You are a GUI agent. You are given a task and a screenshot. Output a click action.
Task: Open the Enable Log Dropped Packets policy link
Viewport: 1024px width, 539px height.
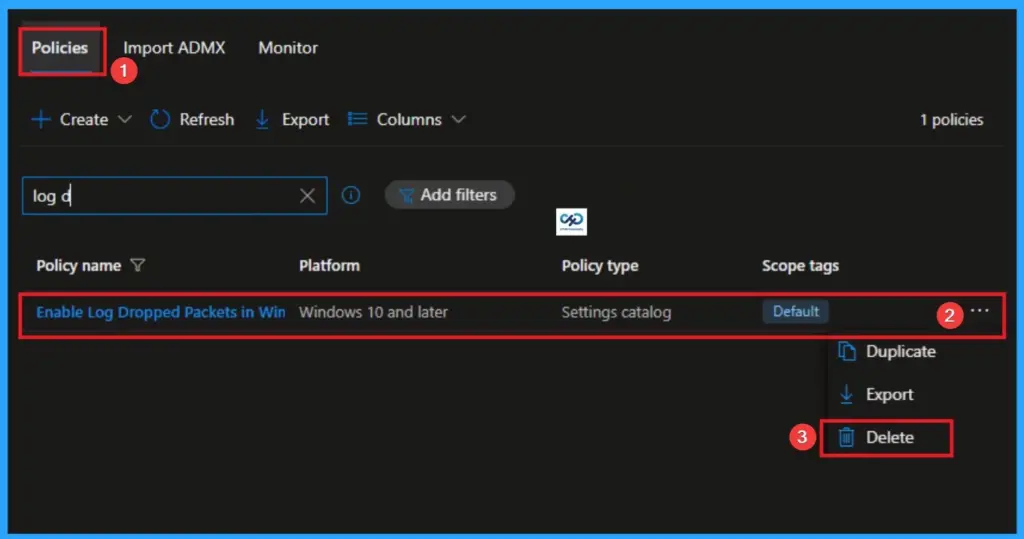[161, 312]
